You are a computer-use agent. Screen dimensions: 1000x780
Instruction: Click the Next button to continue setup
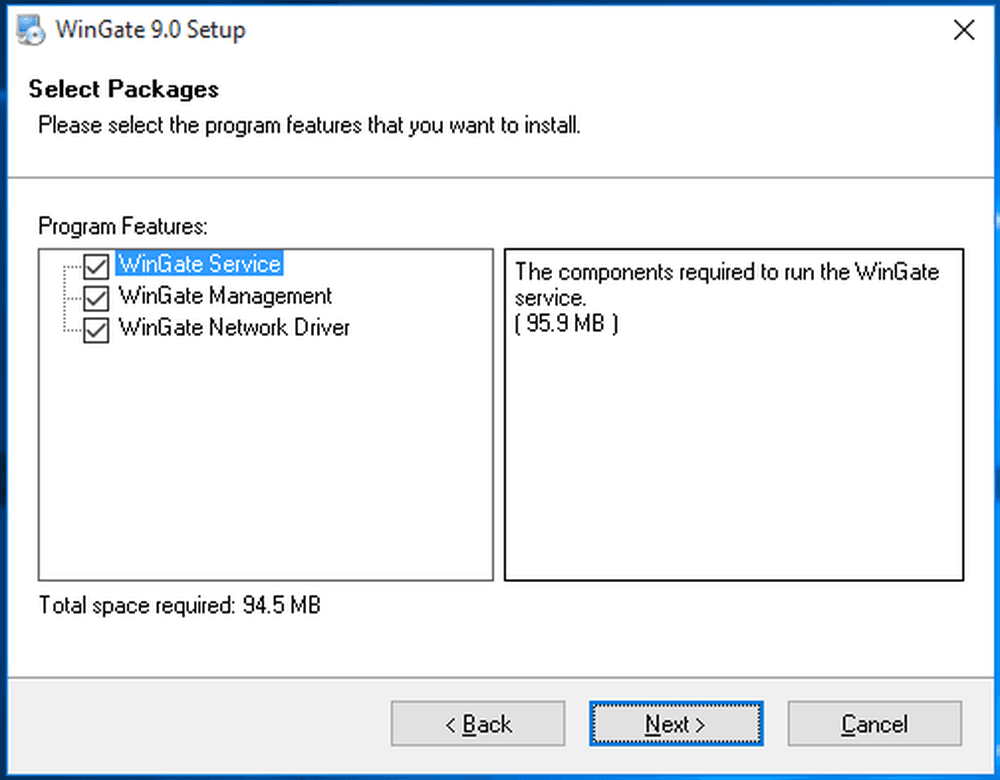click(675, 723)
